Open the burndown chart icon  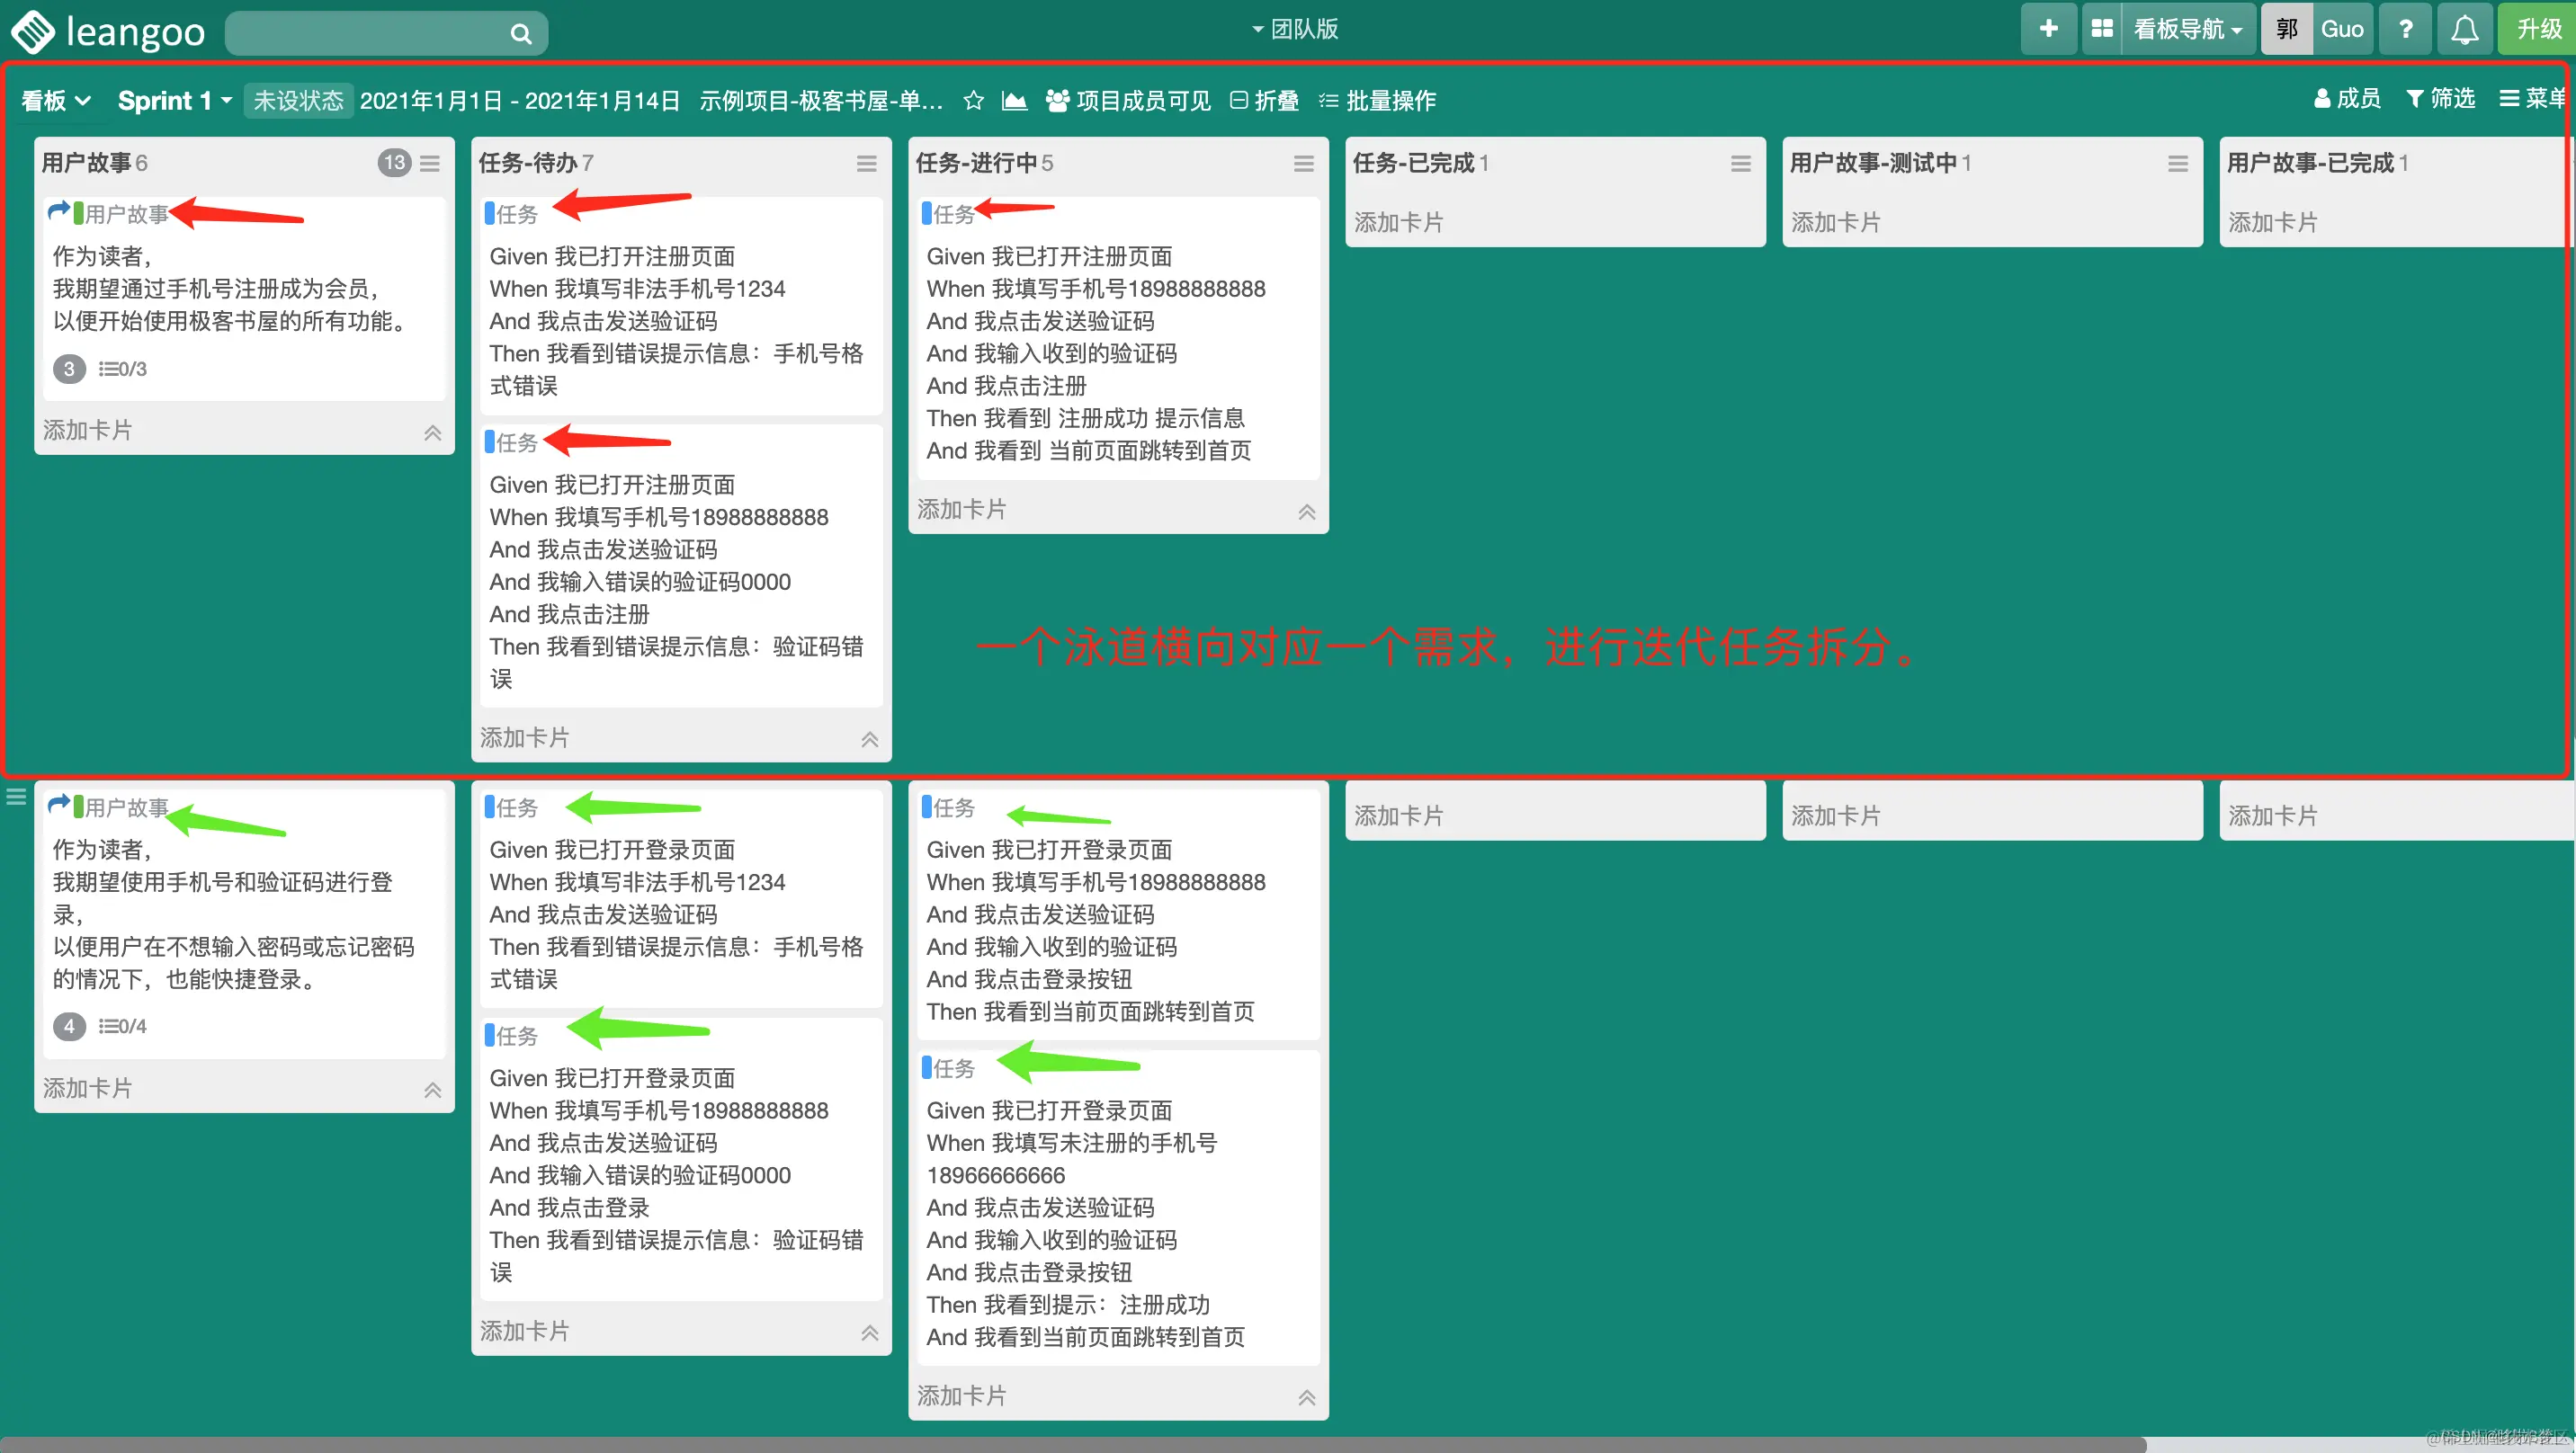[1014, 100]
